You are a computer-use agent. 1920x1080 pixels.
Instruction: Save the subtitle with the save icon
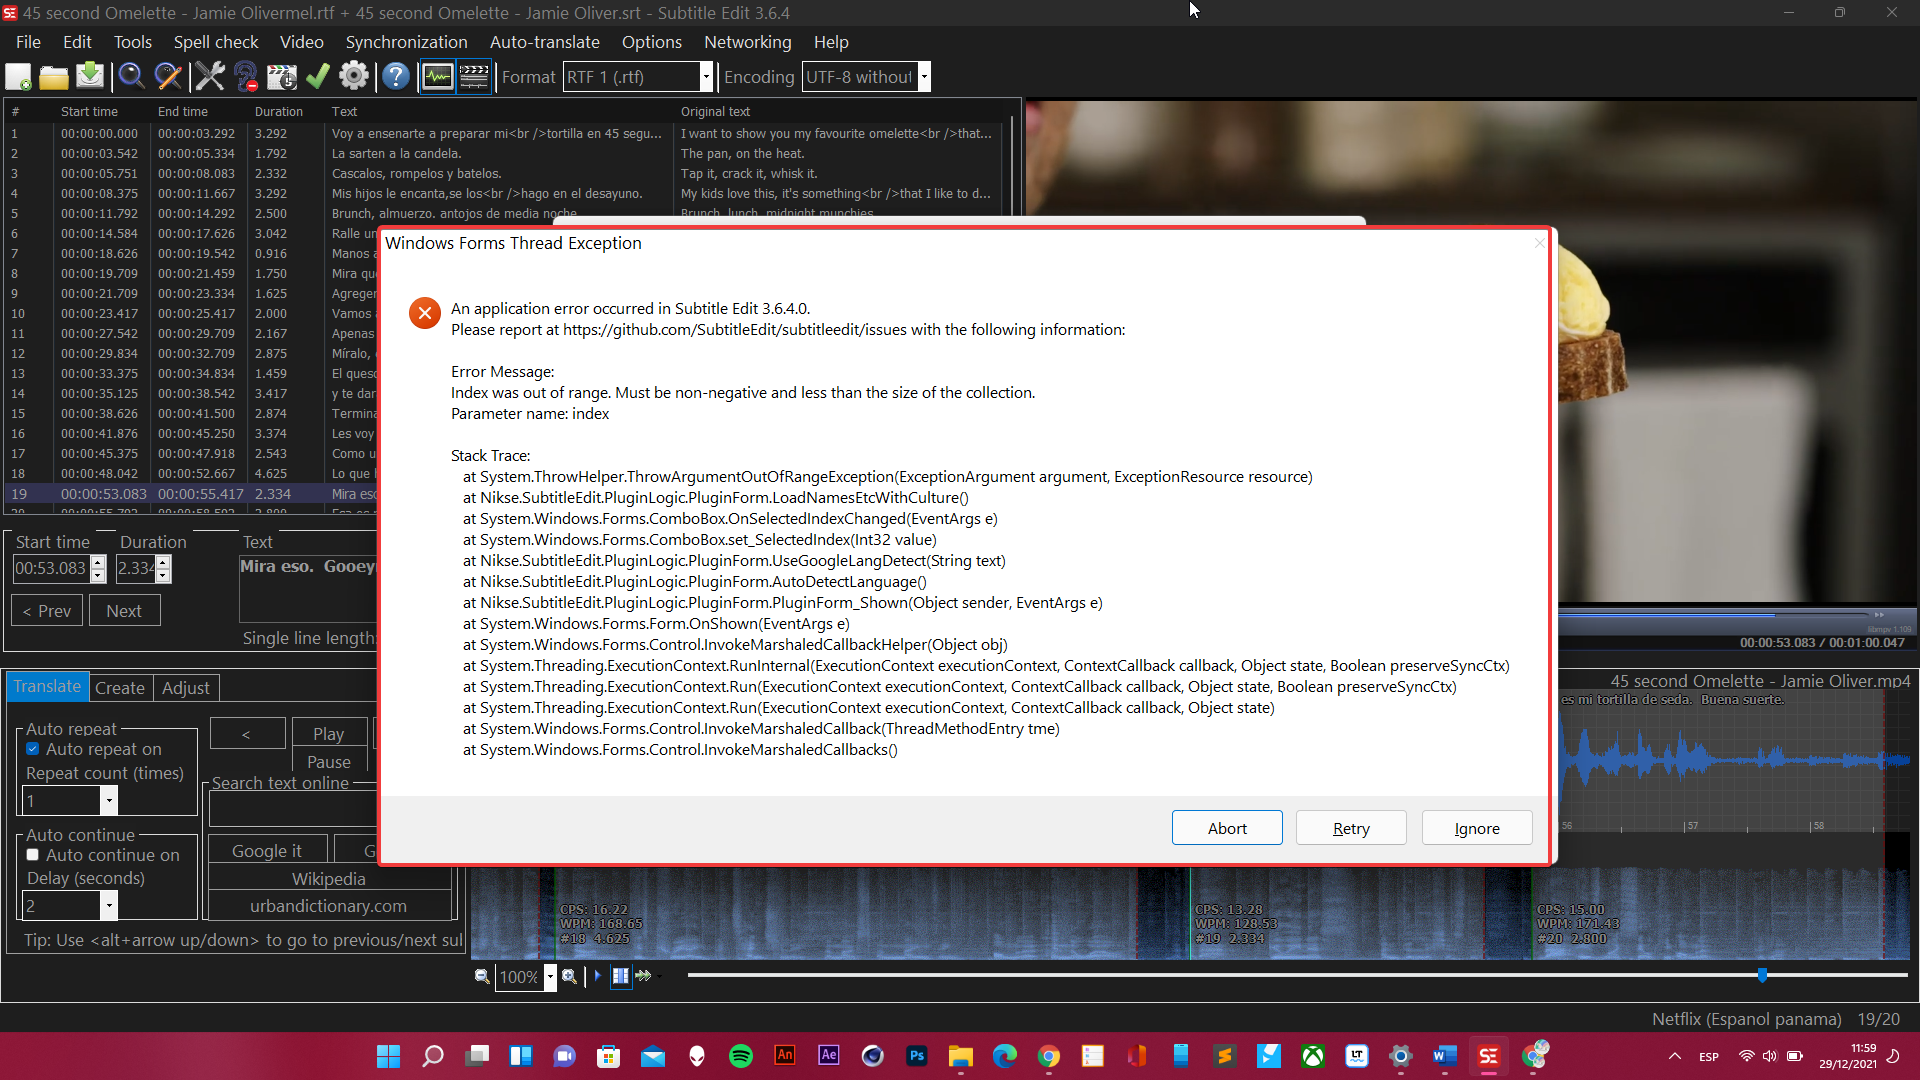point(89,76)
